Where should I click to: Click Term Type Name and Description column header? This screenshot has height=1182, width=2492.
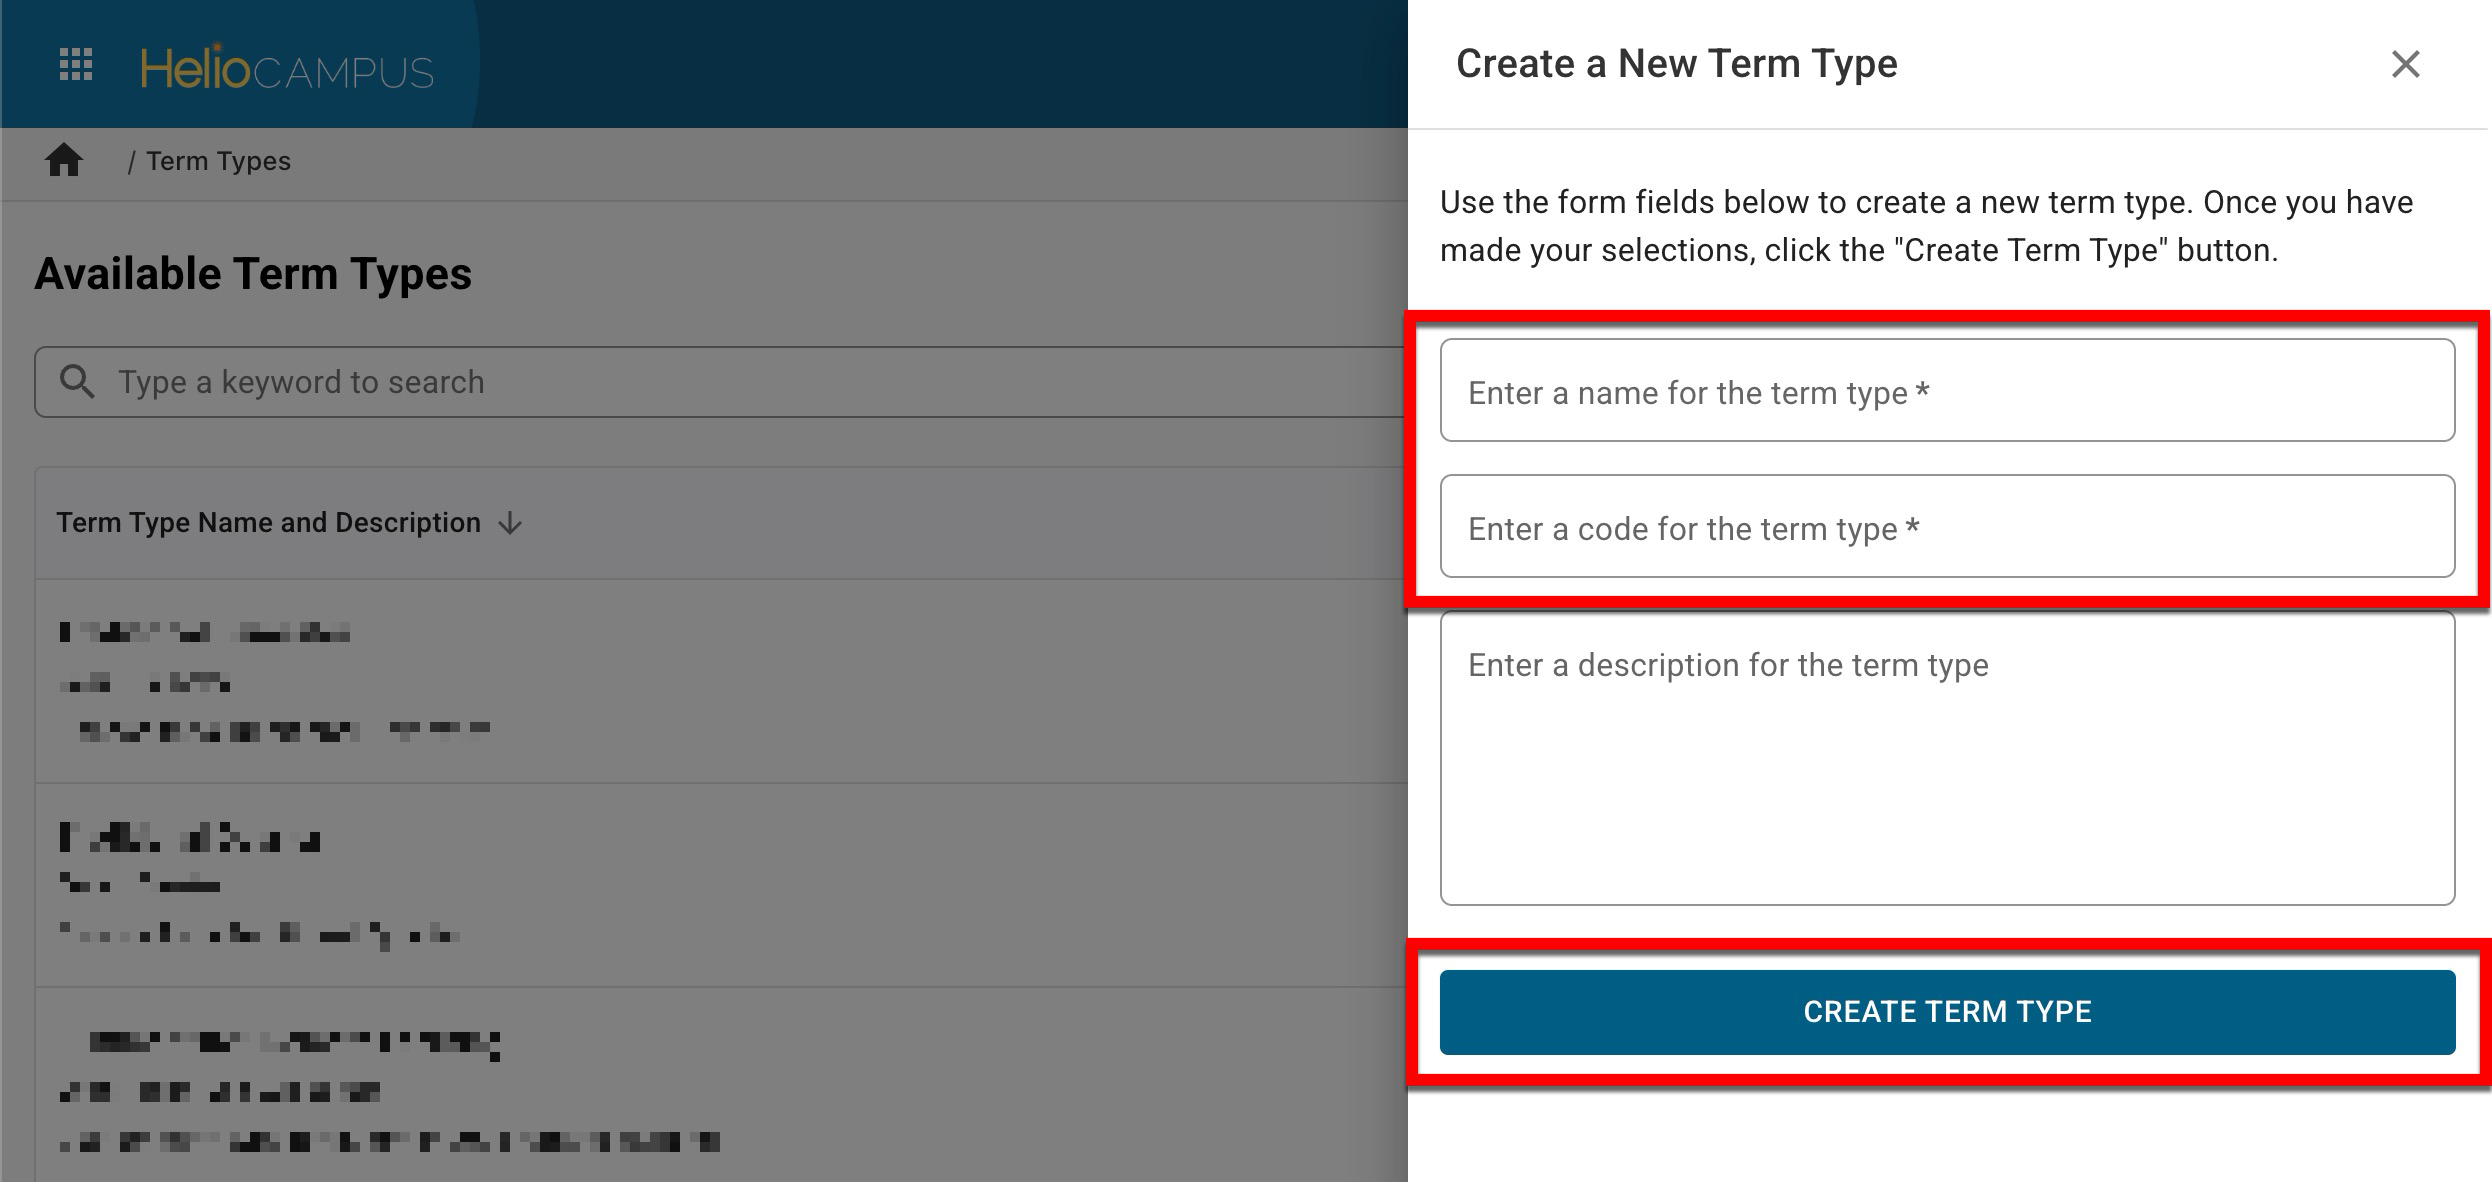point(268,523)
